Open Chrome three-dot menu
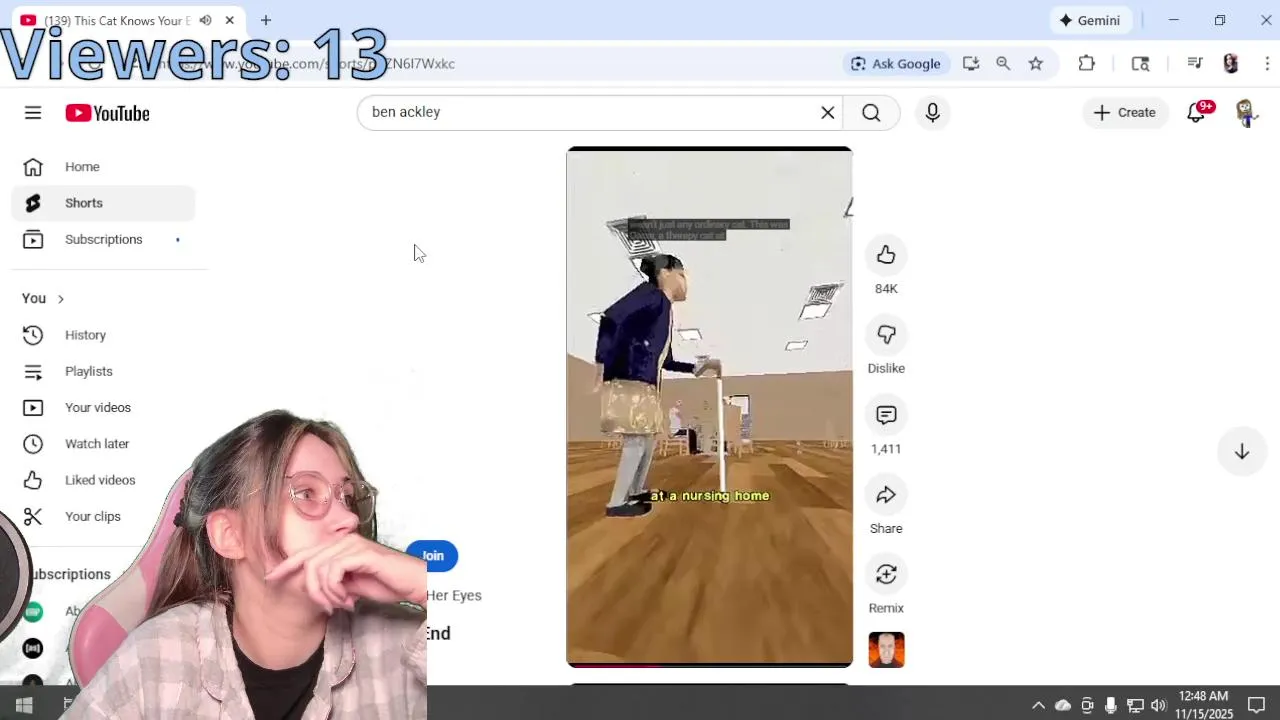The width and height of the screenshot is (1280, 720). (x=1268, y=64)
